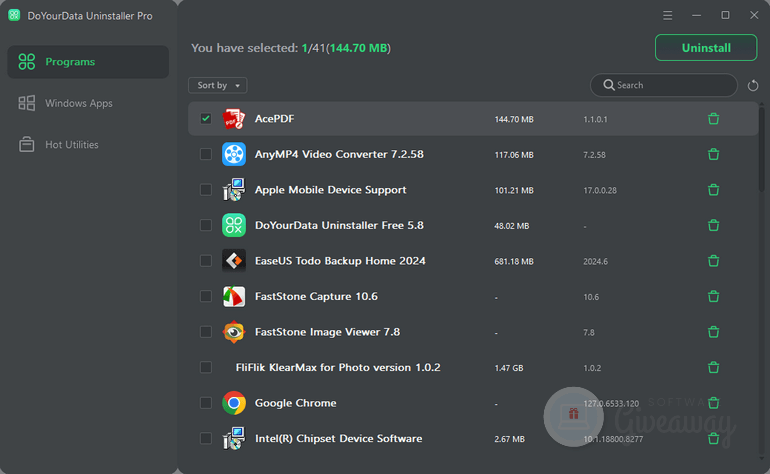Click into the Search field
The height and width of the screenshot is (474, 770).
(663, 85)
